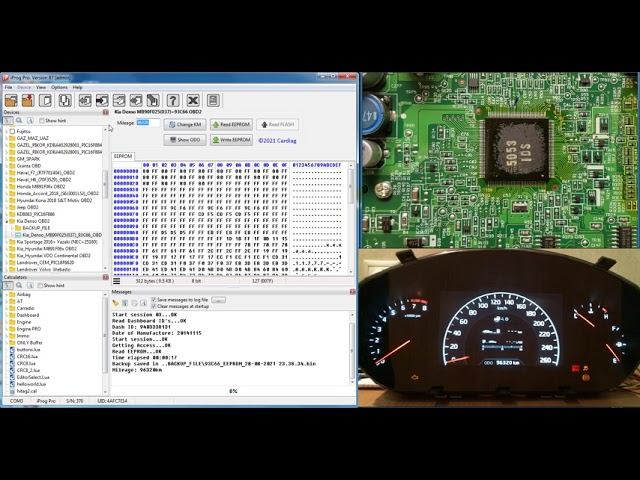Open the Options menu
The width and height of the screenshot is (640, 480).
[x=59, y=87]
